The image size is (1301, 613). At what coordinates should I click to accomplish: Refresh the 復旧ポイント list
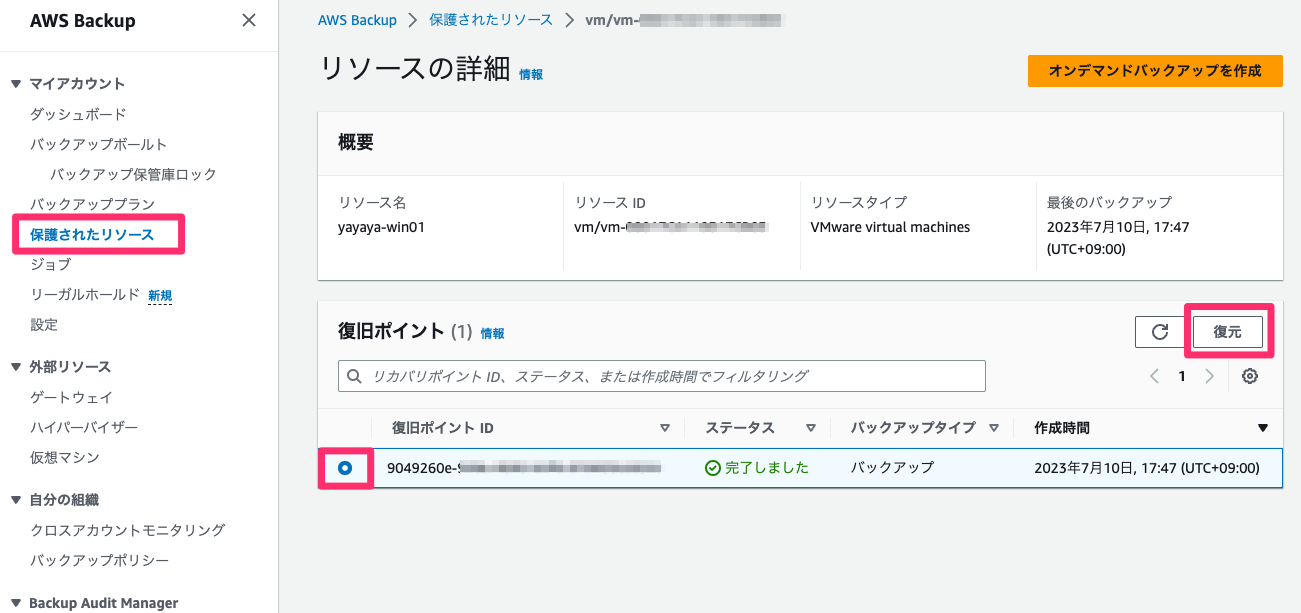[x=1159, y=331]
